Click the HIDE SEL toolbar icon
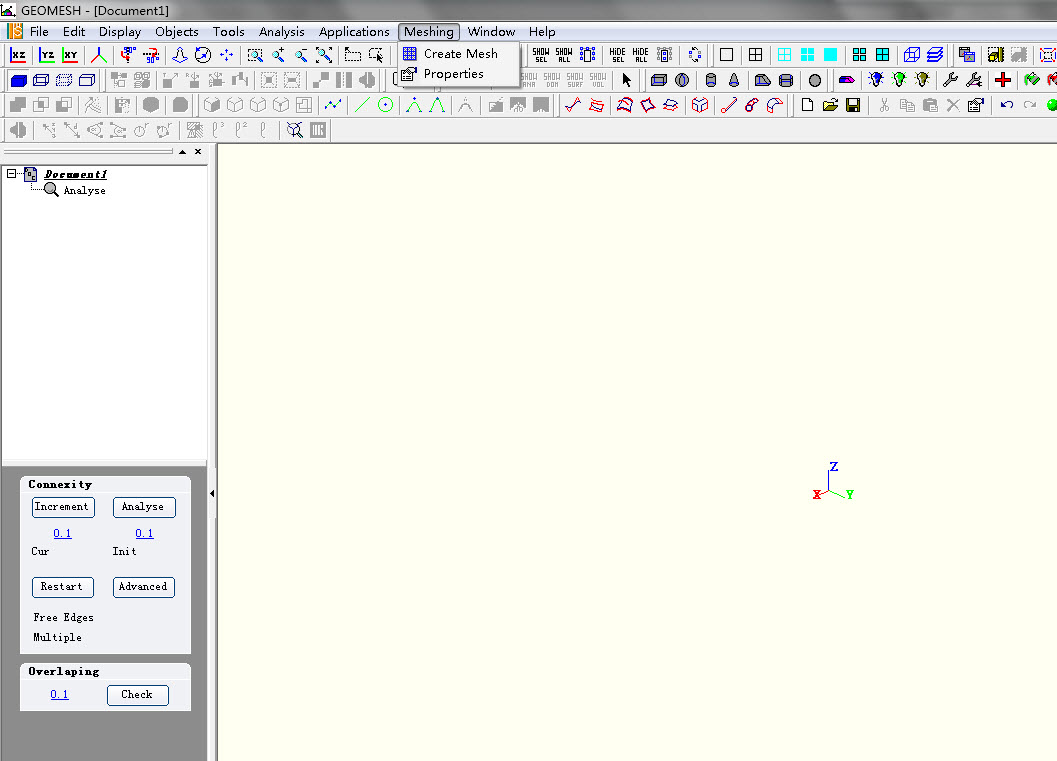 pos(617,55)
